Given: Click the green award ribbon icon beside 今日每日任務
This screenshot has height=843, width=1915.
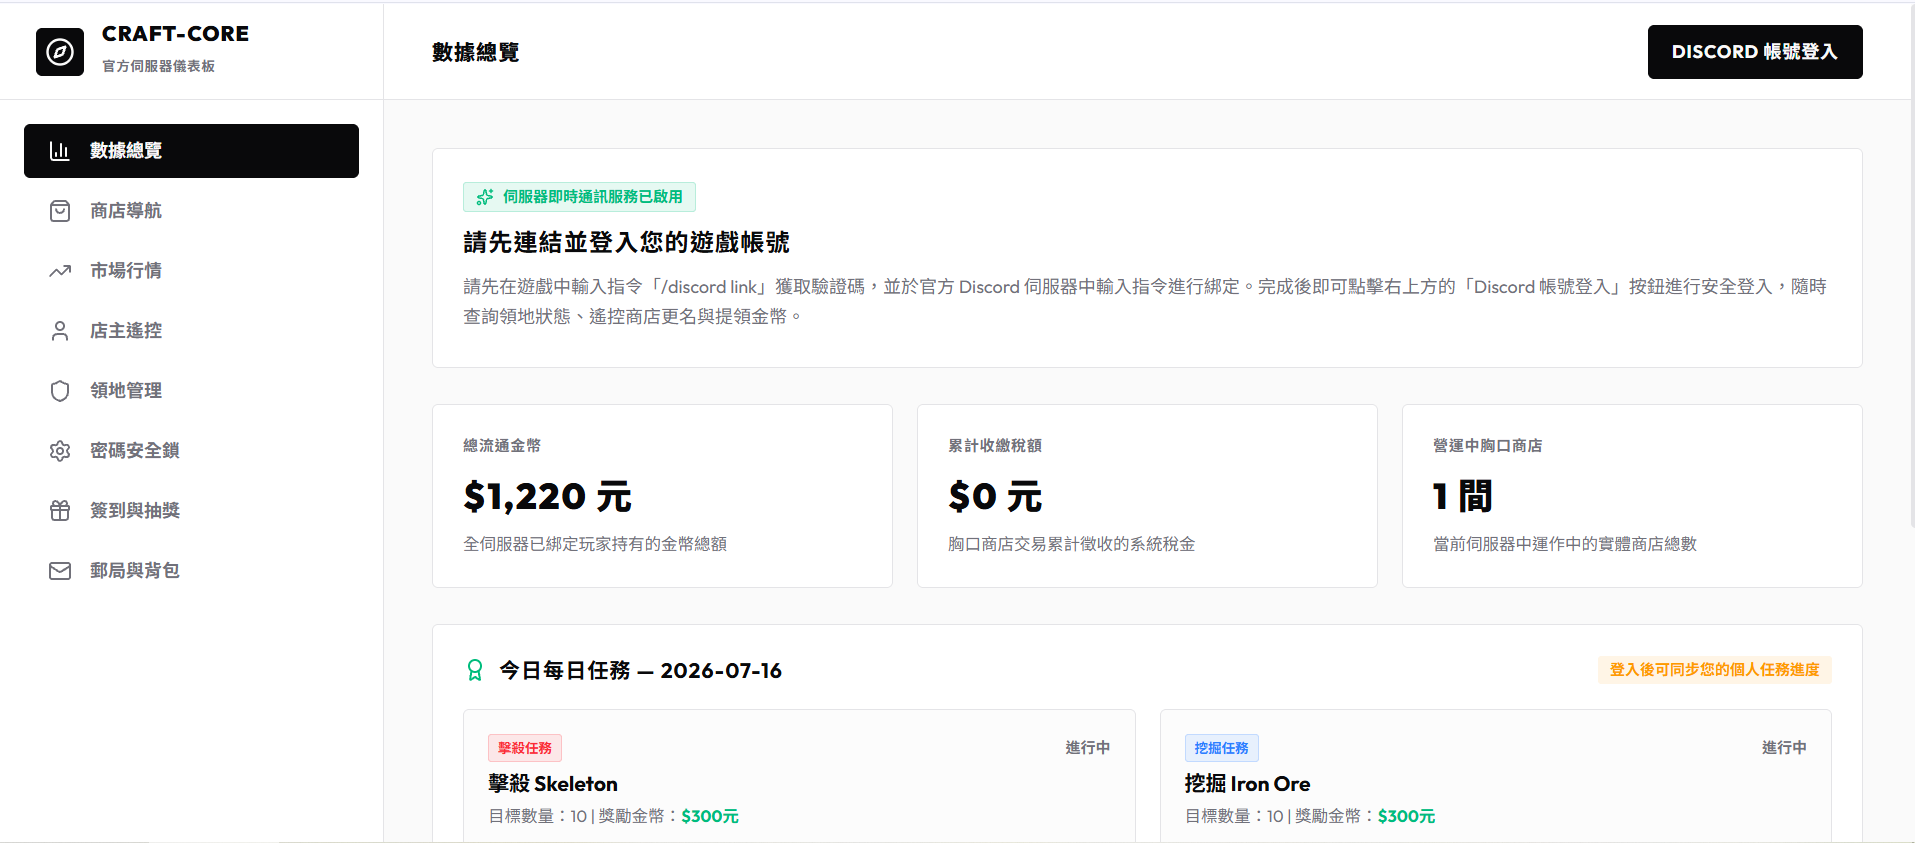Looking at the screenshot, I should click(475, 670).
